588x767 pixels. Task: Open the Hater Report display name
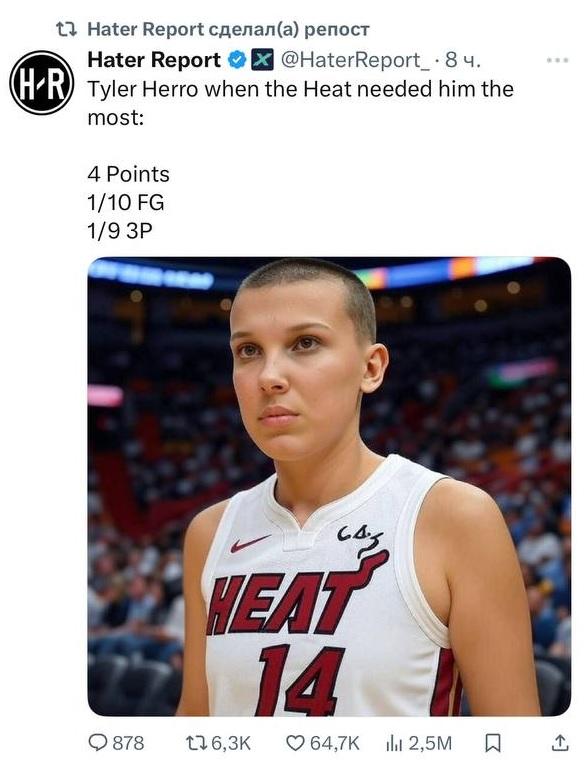[x=154, y=60]
